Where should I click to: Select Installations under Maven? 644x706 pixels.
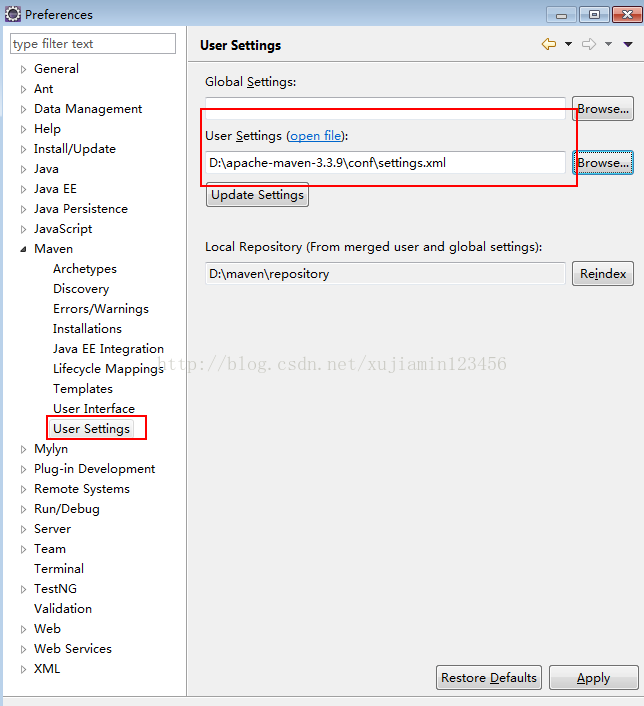[87, 329]
